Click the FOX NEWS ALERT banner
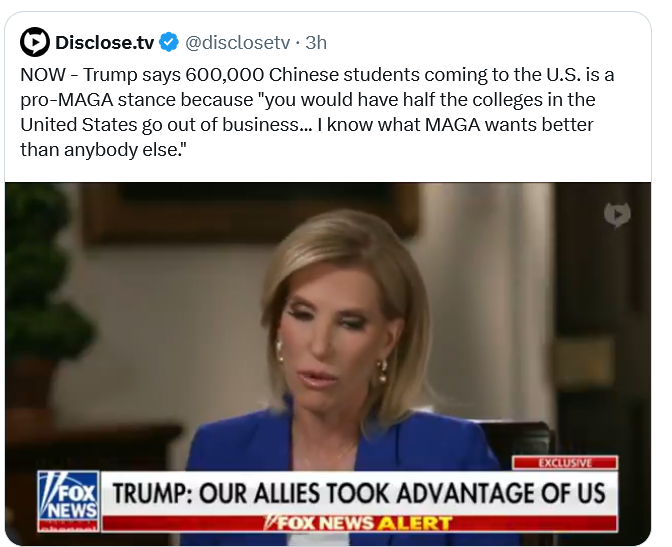The image size is (672, 547). click(359, 523)
